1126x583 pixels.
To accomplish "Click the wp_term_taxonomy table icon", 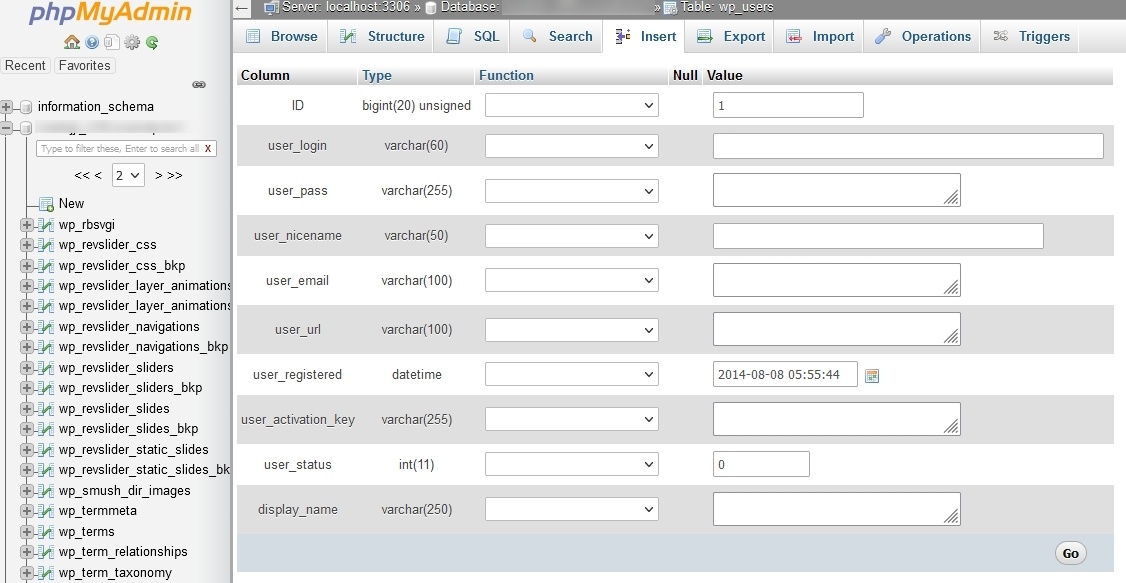I will (x=46, y=572).
